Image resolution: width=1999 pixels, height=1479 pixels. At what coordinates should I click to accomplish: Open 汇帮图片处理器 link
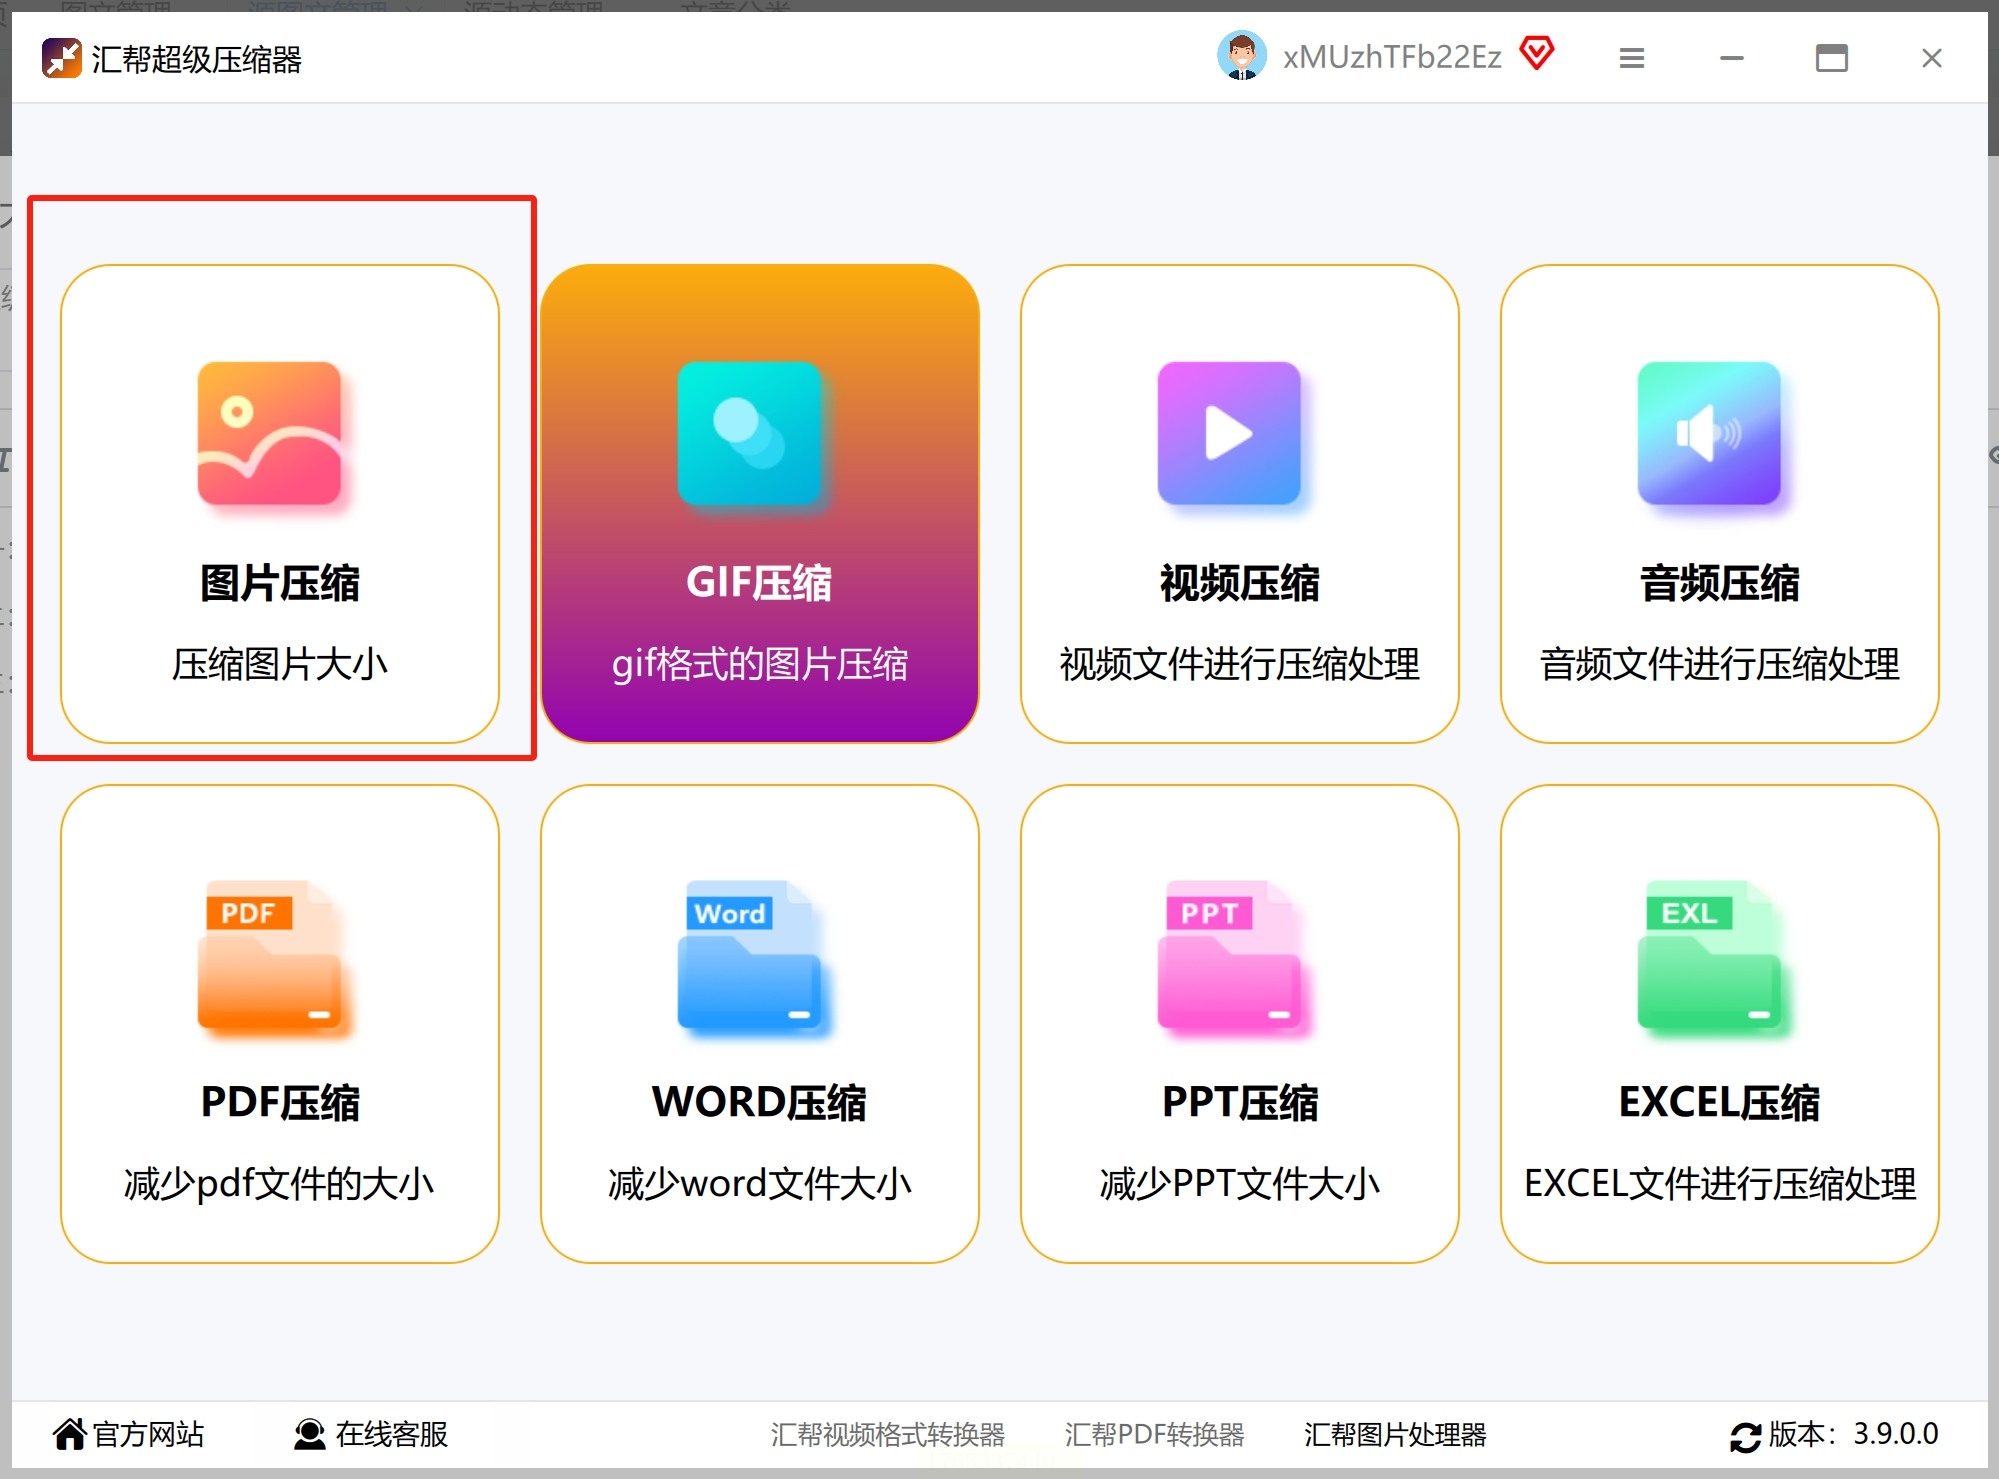[x=1394, y=1434]
